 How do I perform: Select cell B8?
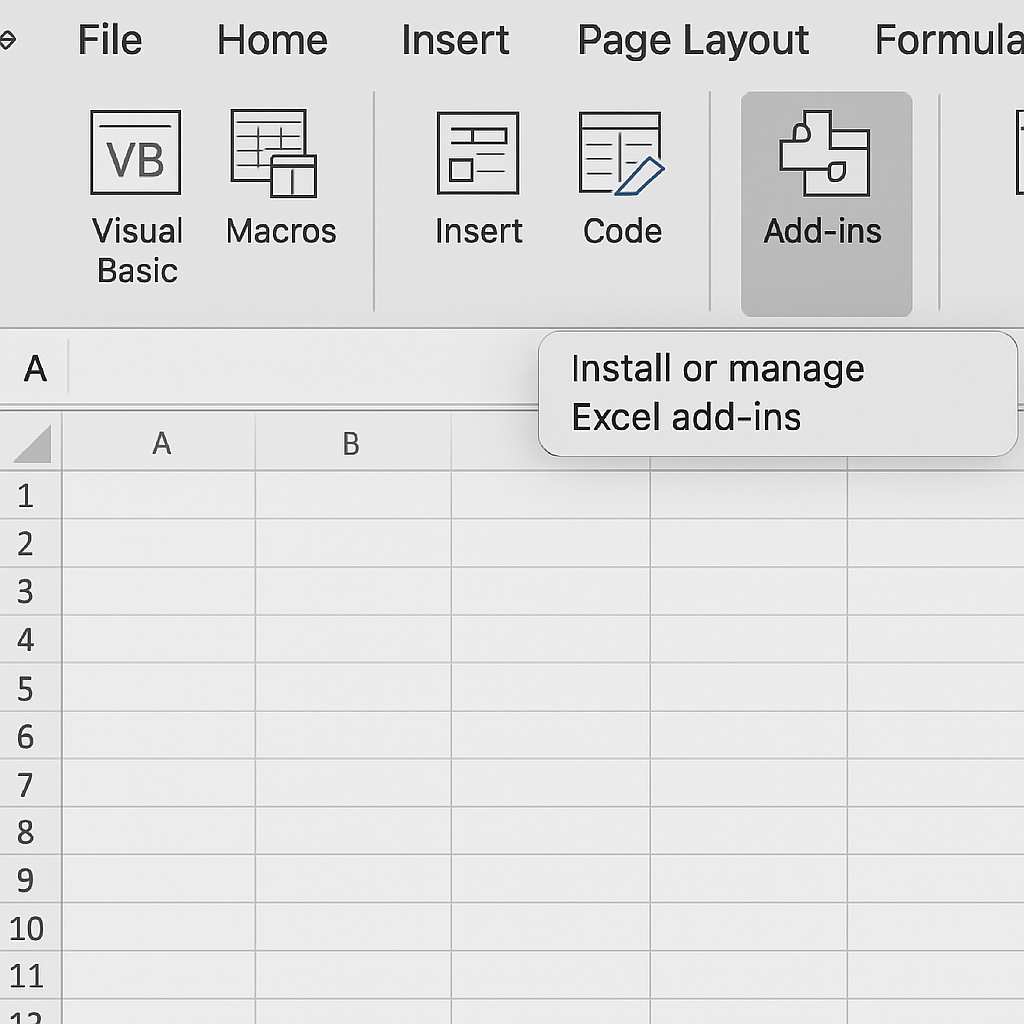click(353, 831)
